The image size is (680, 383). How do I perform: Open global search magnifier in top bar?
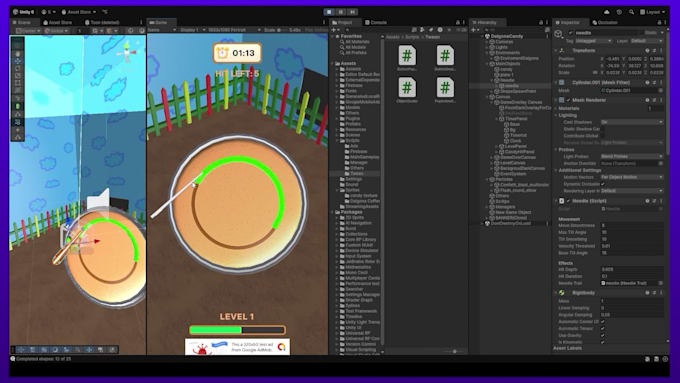point(631,12)
